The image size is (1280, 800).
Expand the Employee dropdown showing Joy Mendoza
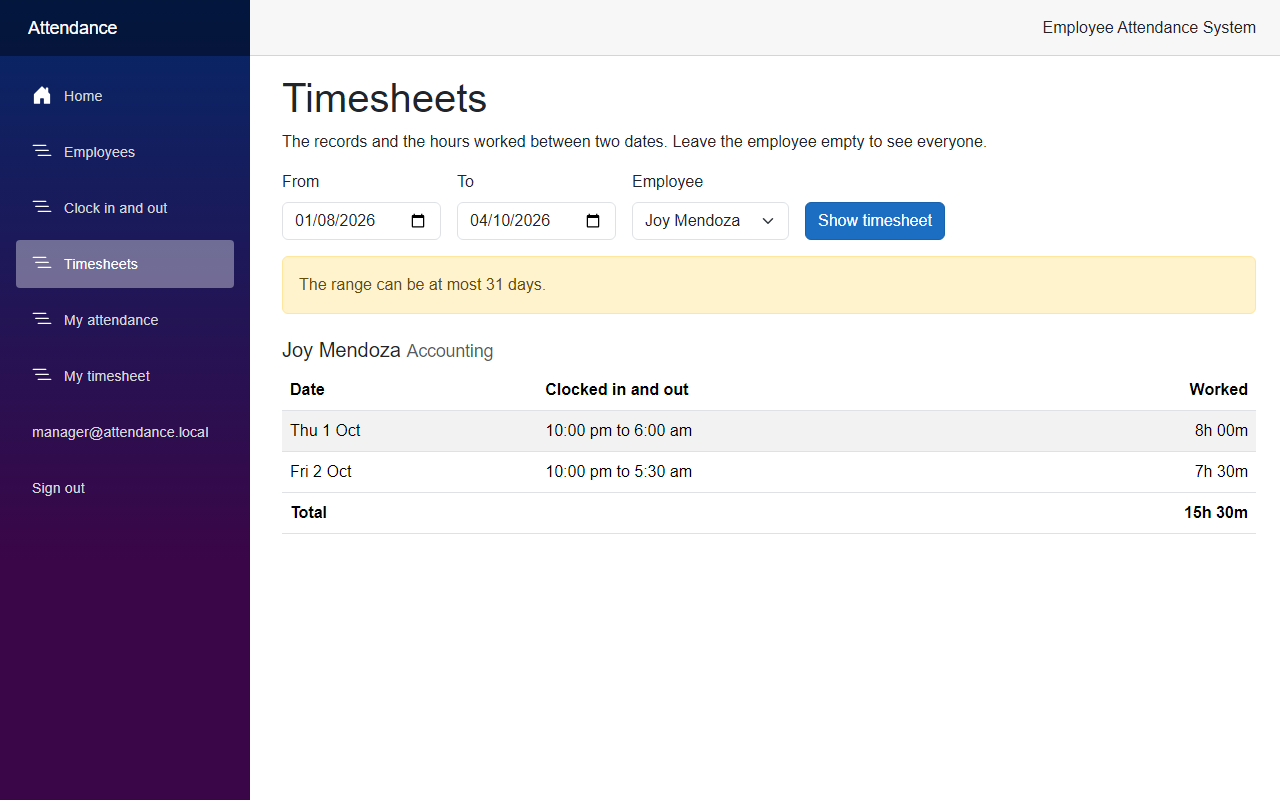pyautogui.click(x=710, y=221)
